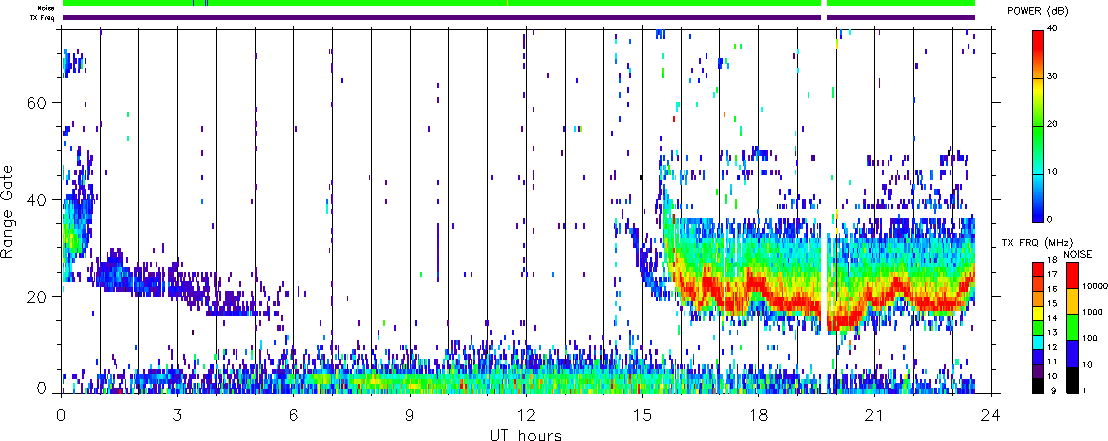Select x-axis tick label '12'

526,415
